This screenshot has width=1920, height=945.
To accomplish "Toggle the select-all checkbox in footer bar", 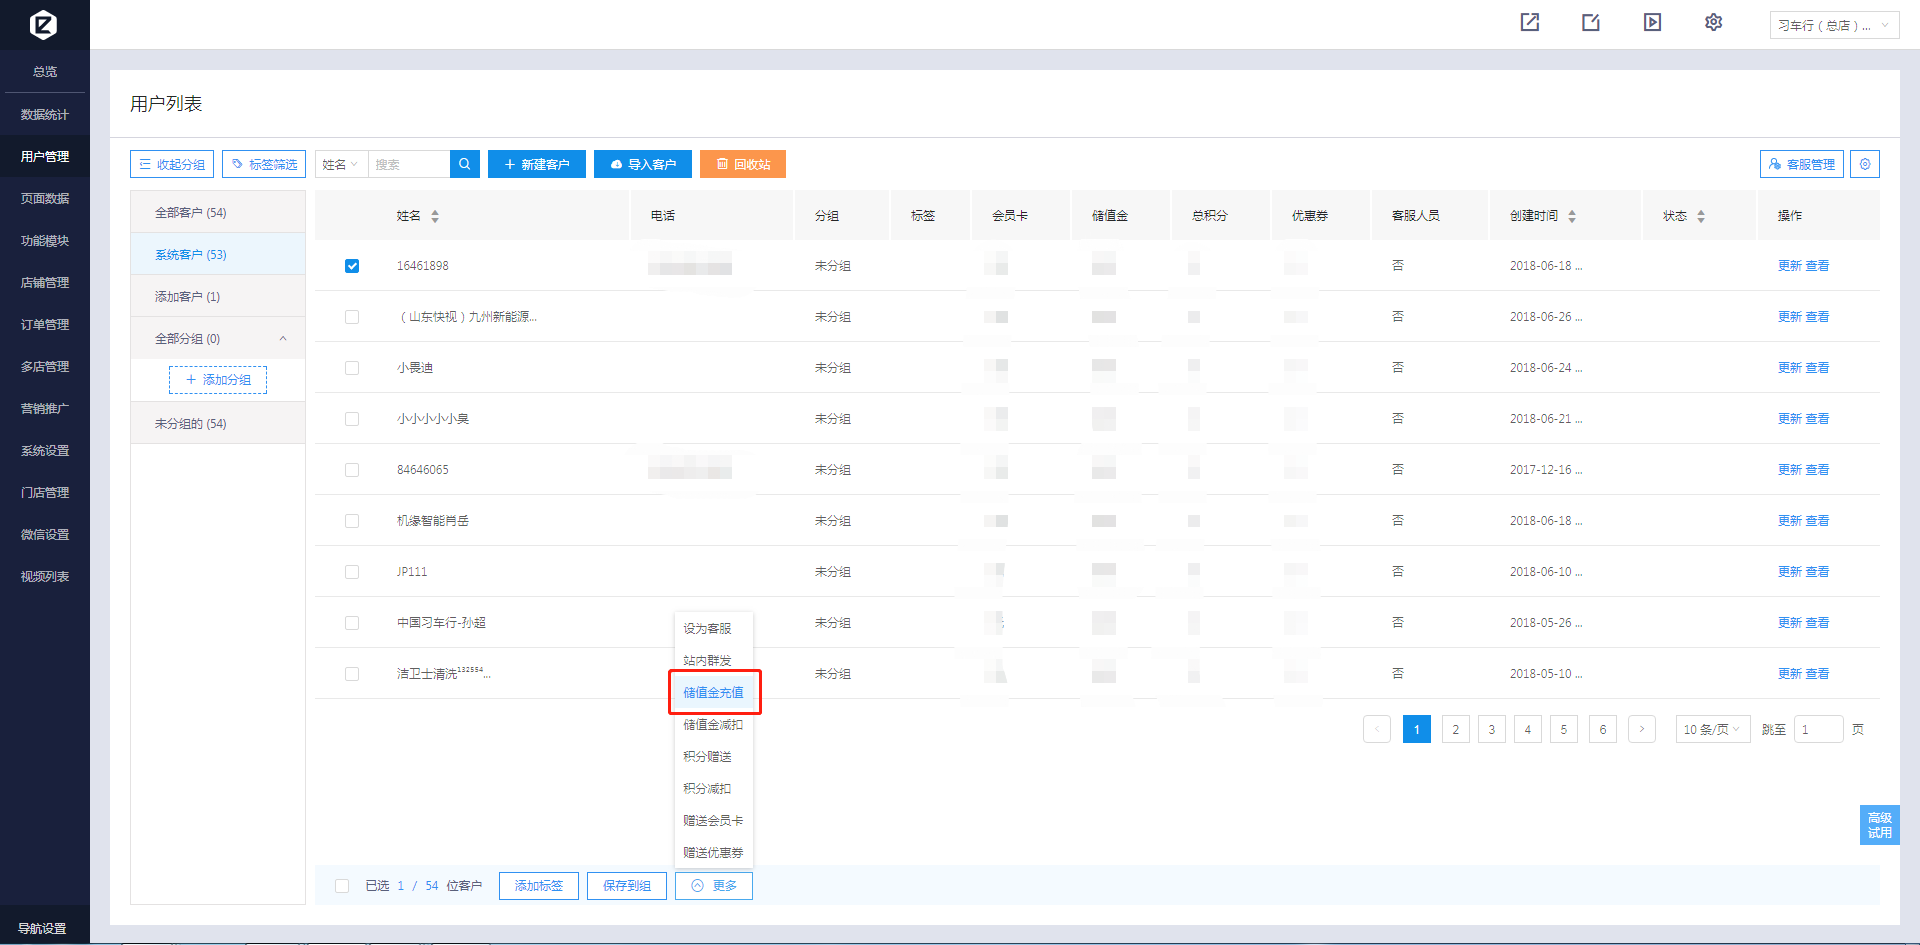I will (x=342, y=886).
